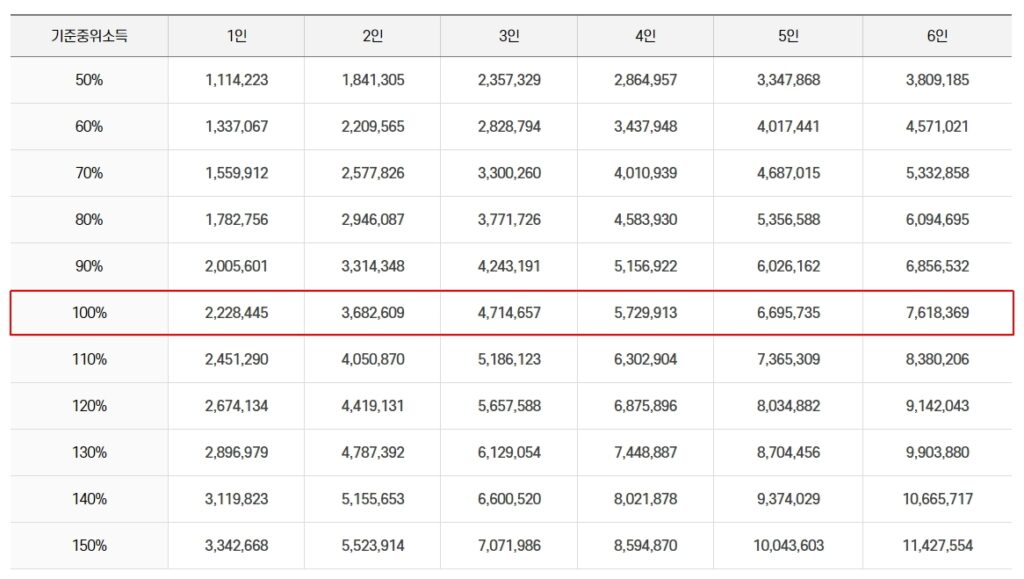Click the amount 11,427,554
This screenshot has width=1024, height=579.
coord(937,546)
